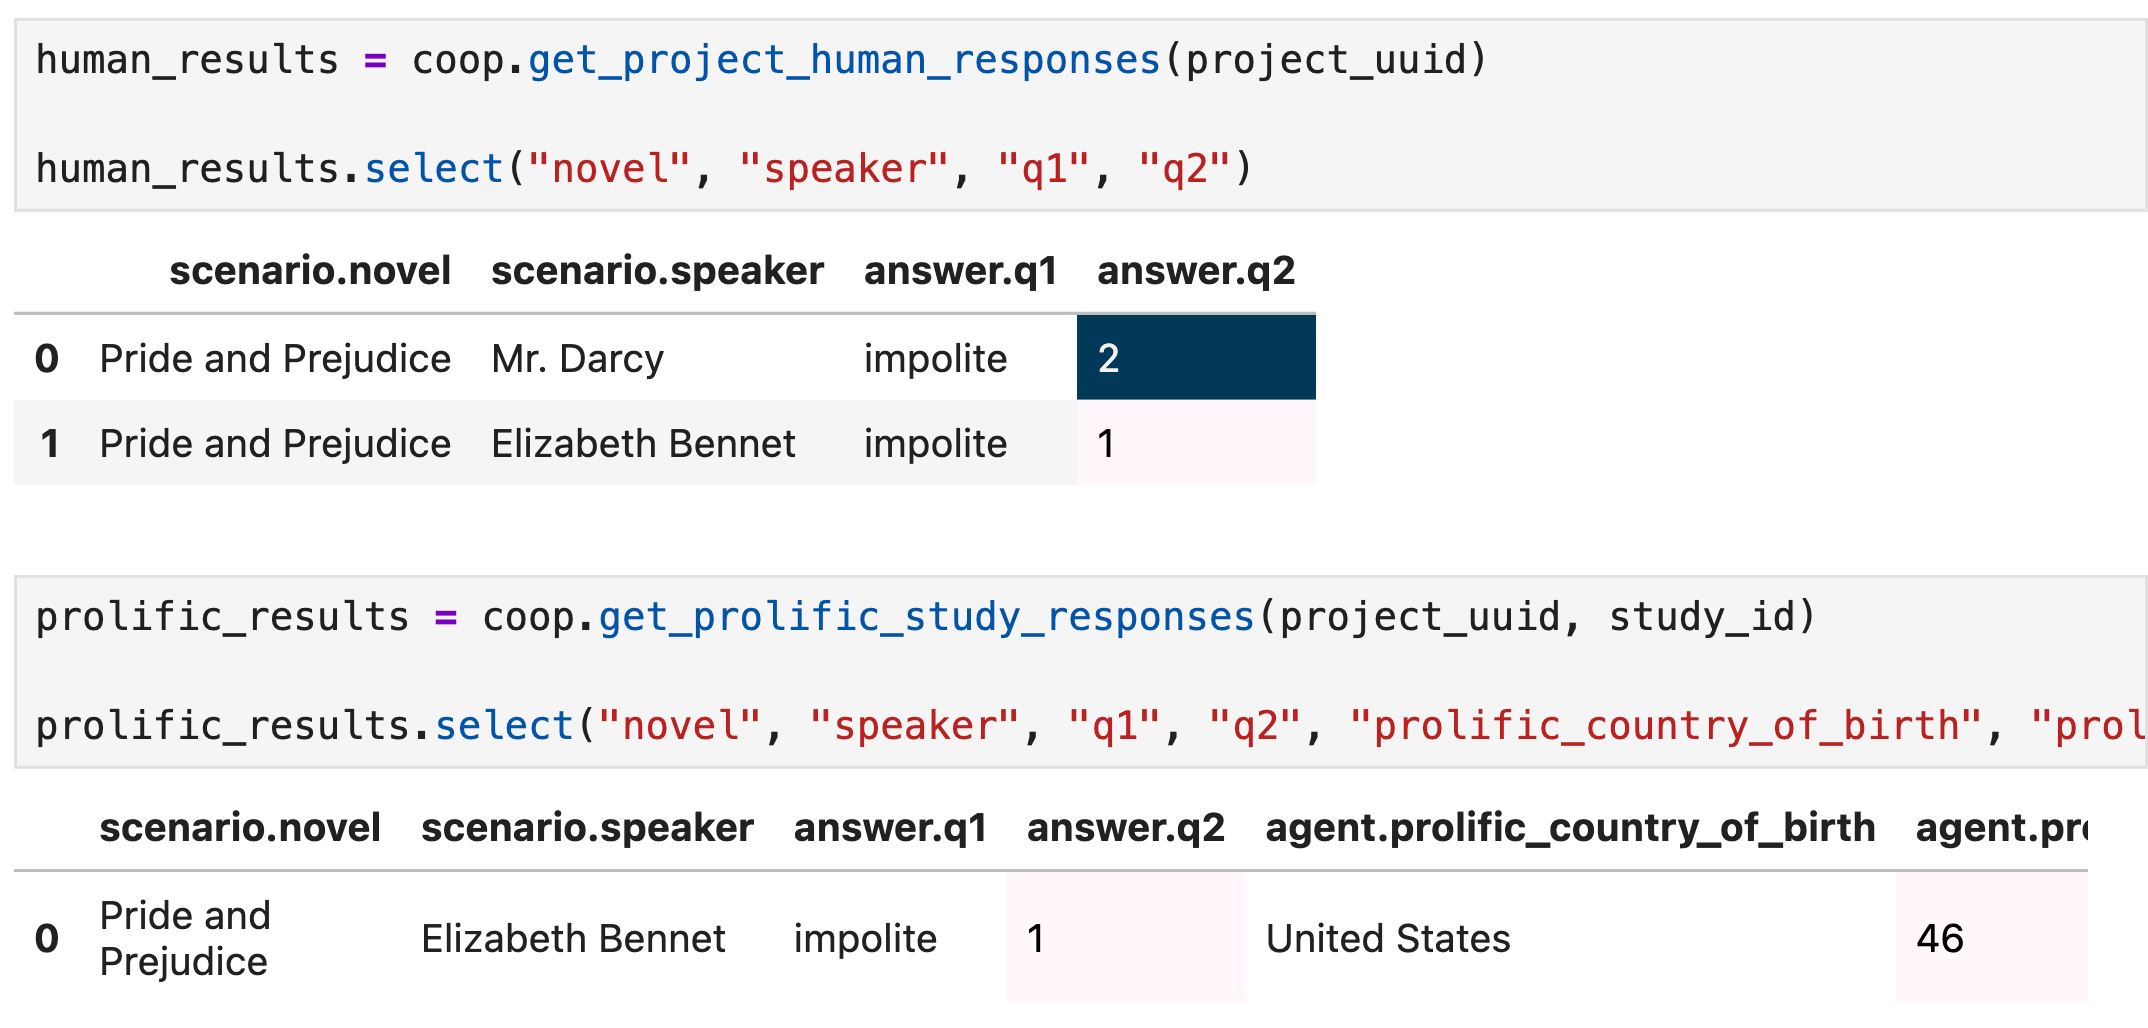2148x1028 pixels.
Task: Click the answer.q2 header in first table
Action: [x=1196, y=271]
